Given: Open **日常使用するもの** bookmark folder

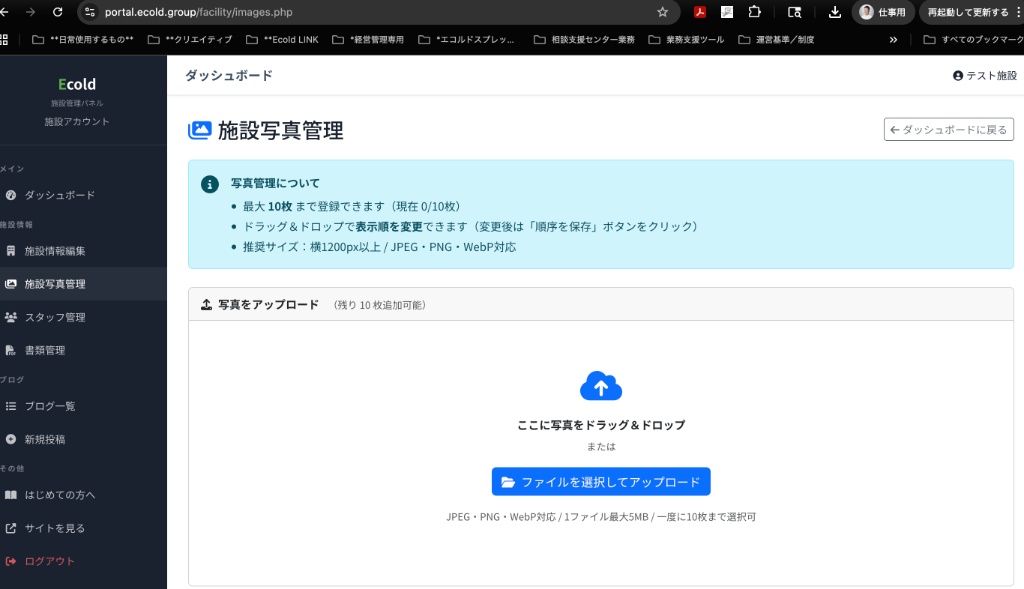Looking at the screenshot, I should coord(83,39).
